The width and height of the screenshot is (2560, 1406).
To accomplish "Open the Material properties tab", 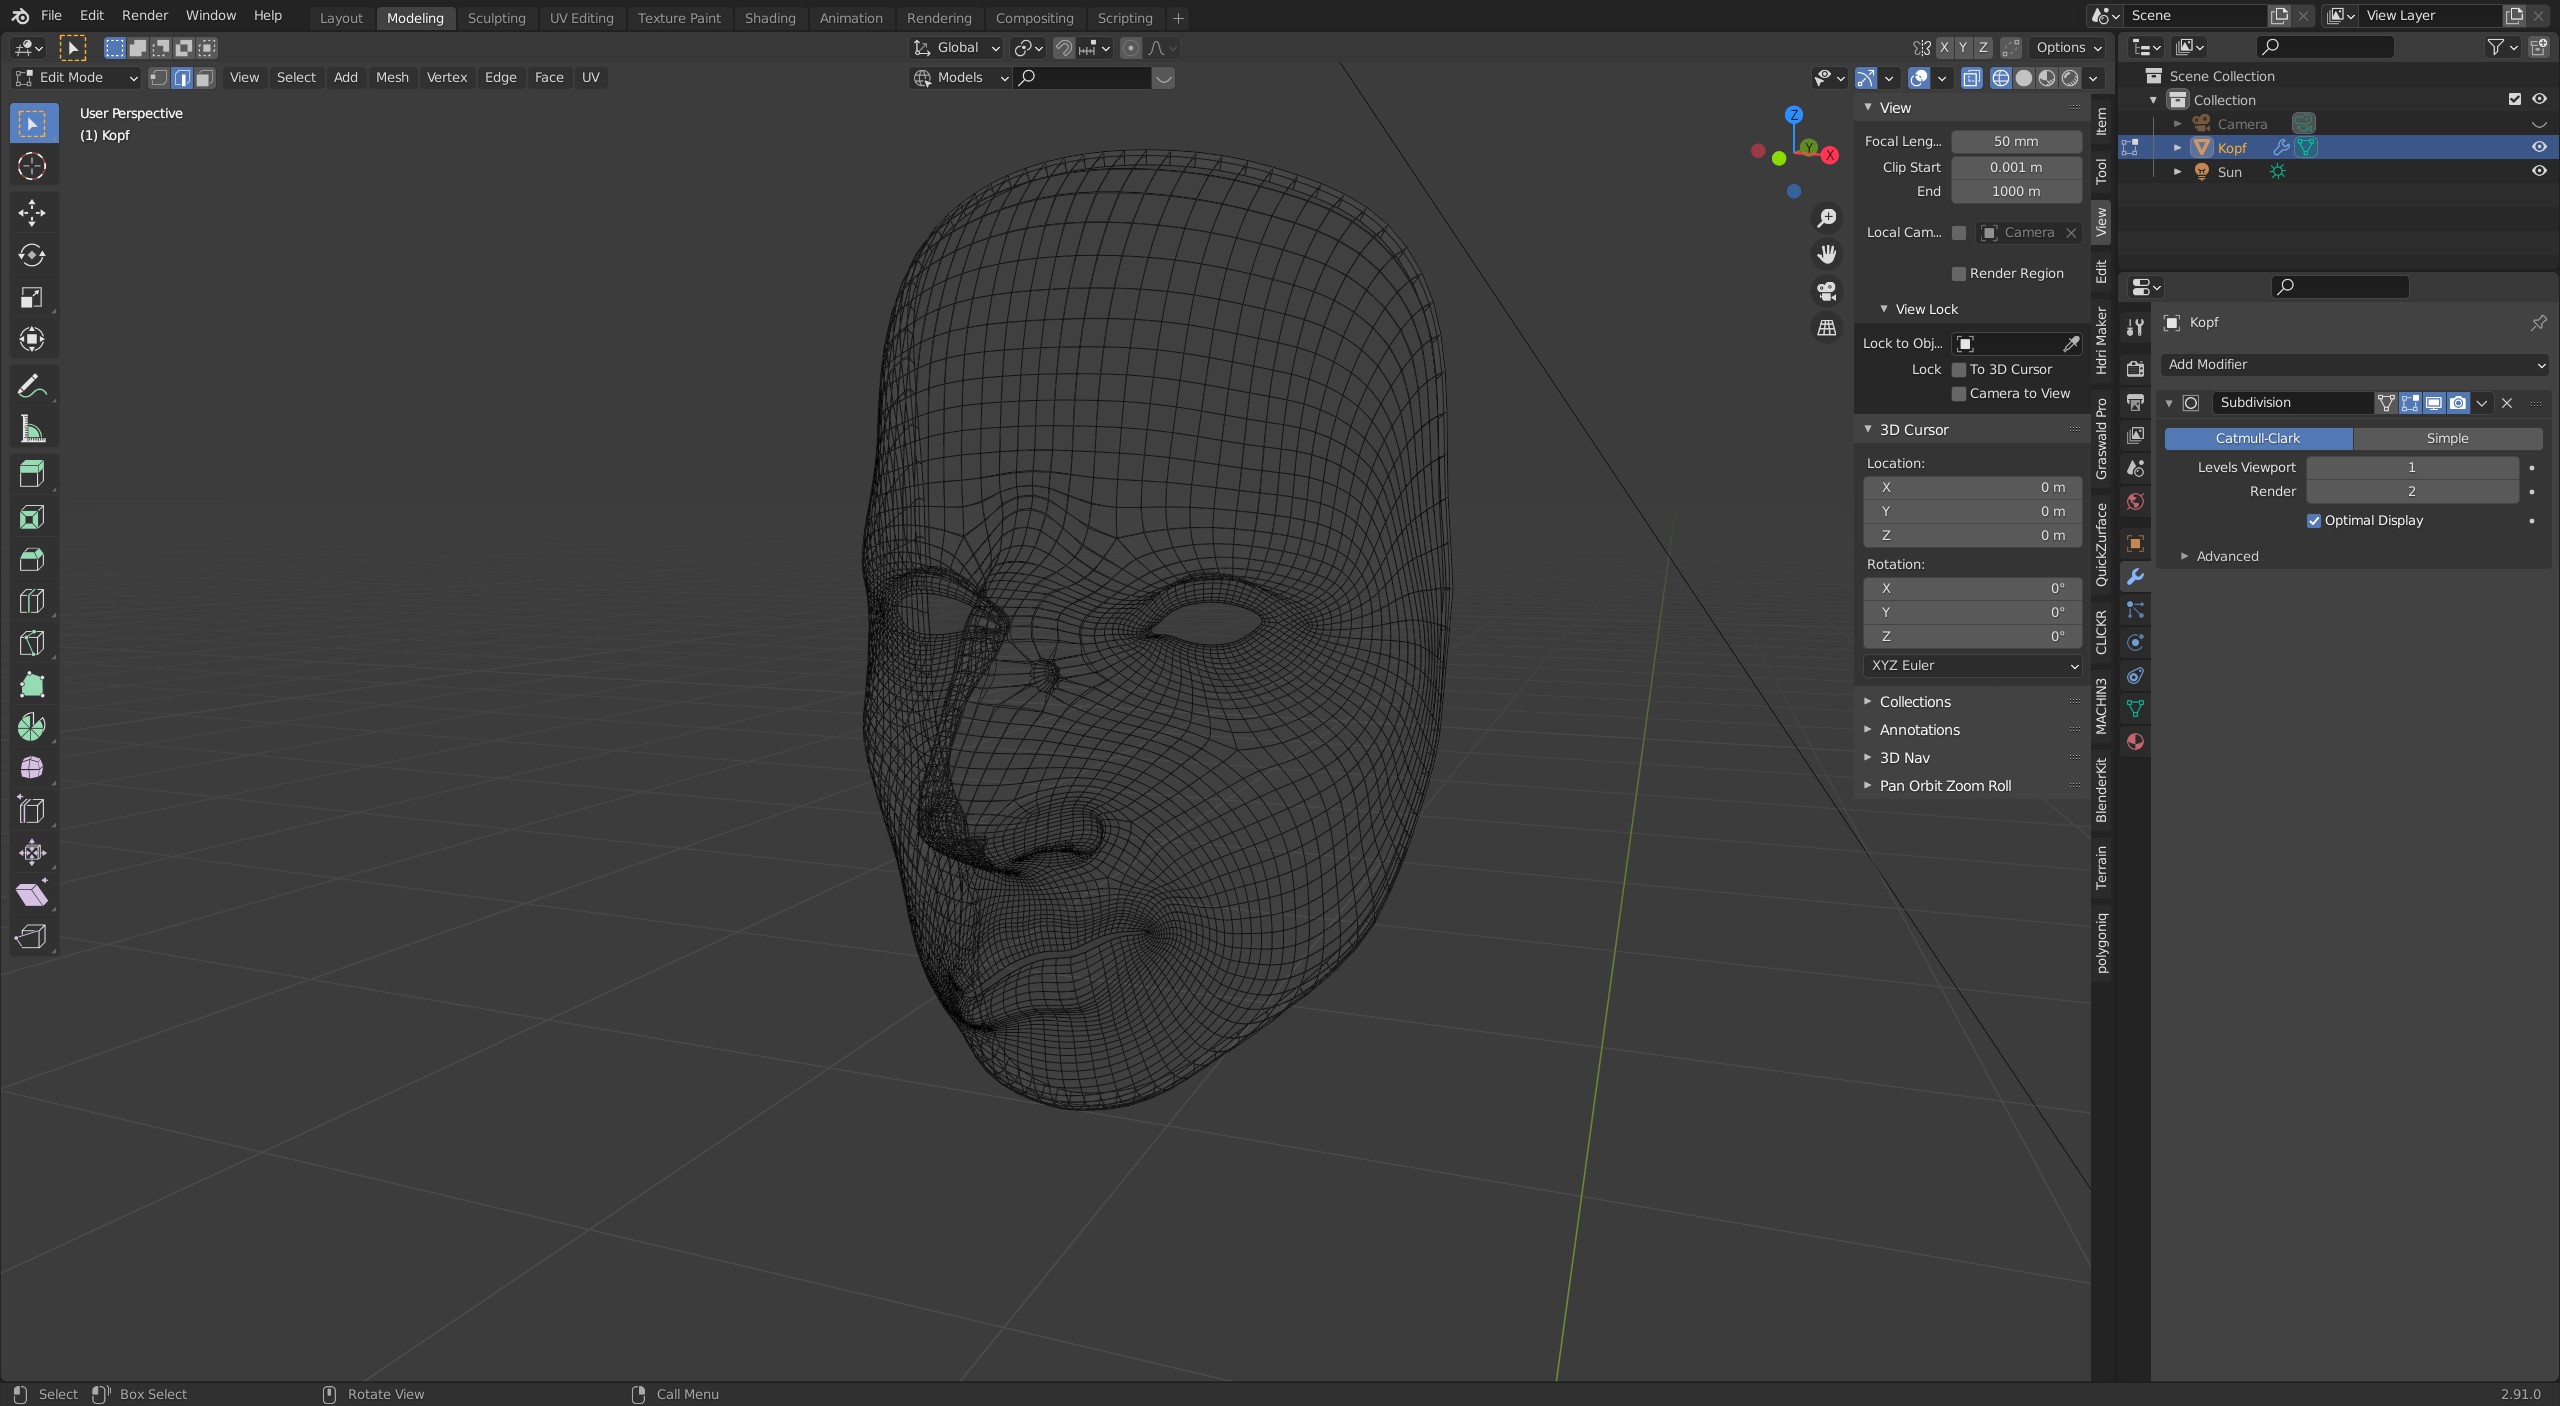I will [x=2135, y=742].
